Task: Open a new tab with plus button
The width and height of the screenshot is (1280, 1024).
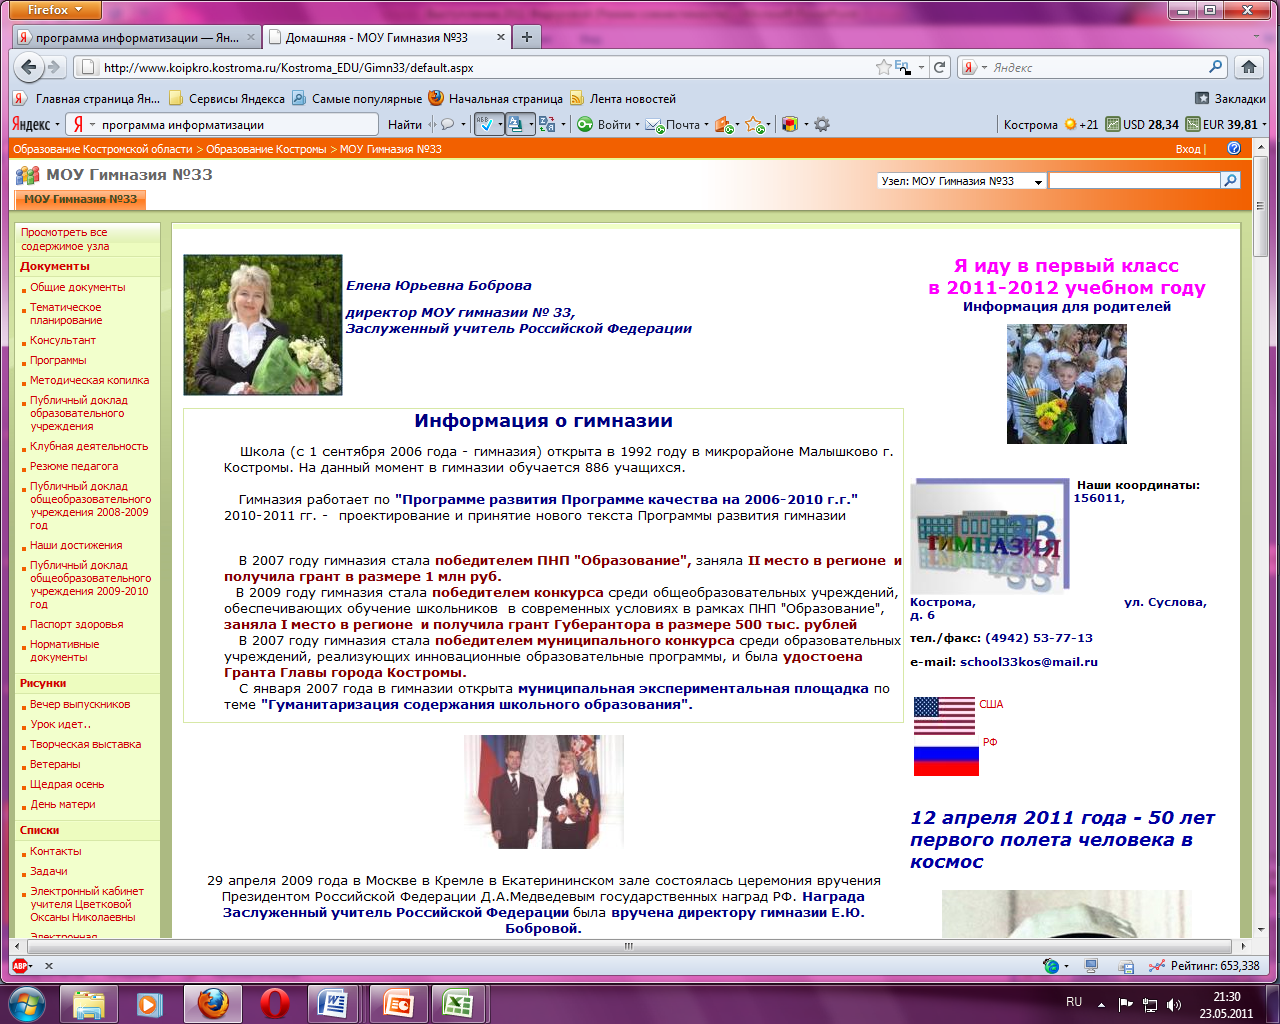Action: (x=526, y=37)
